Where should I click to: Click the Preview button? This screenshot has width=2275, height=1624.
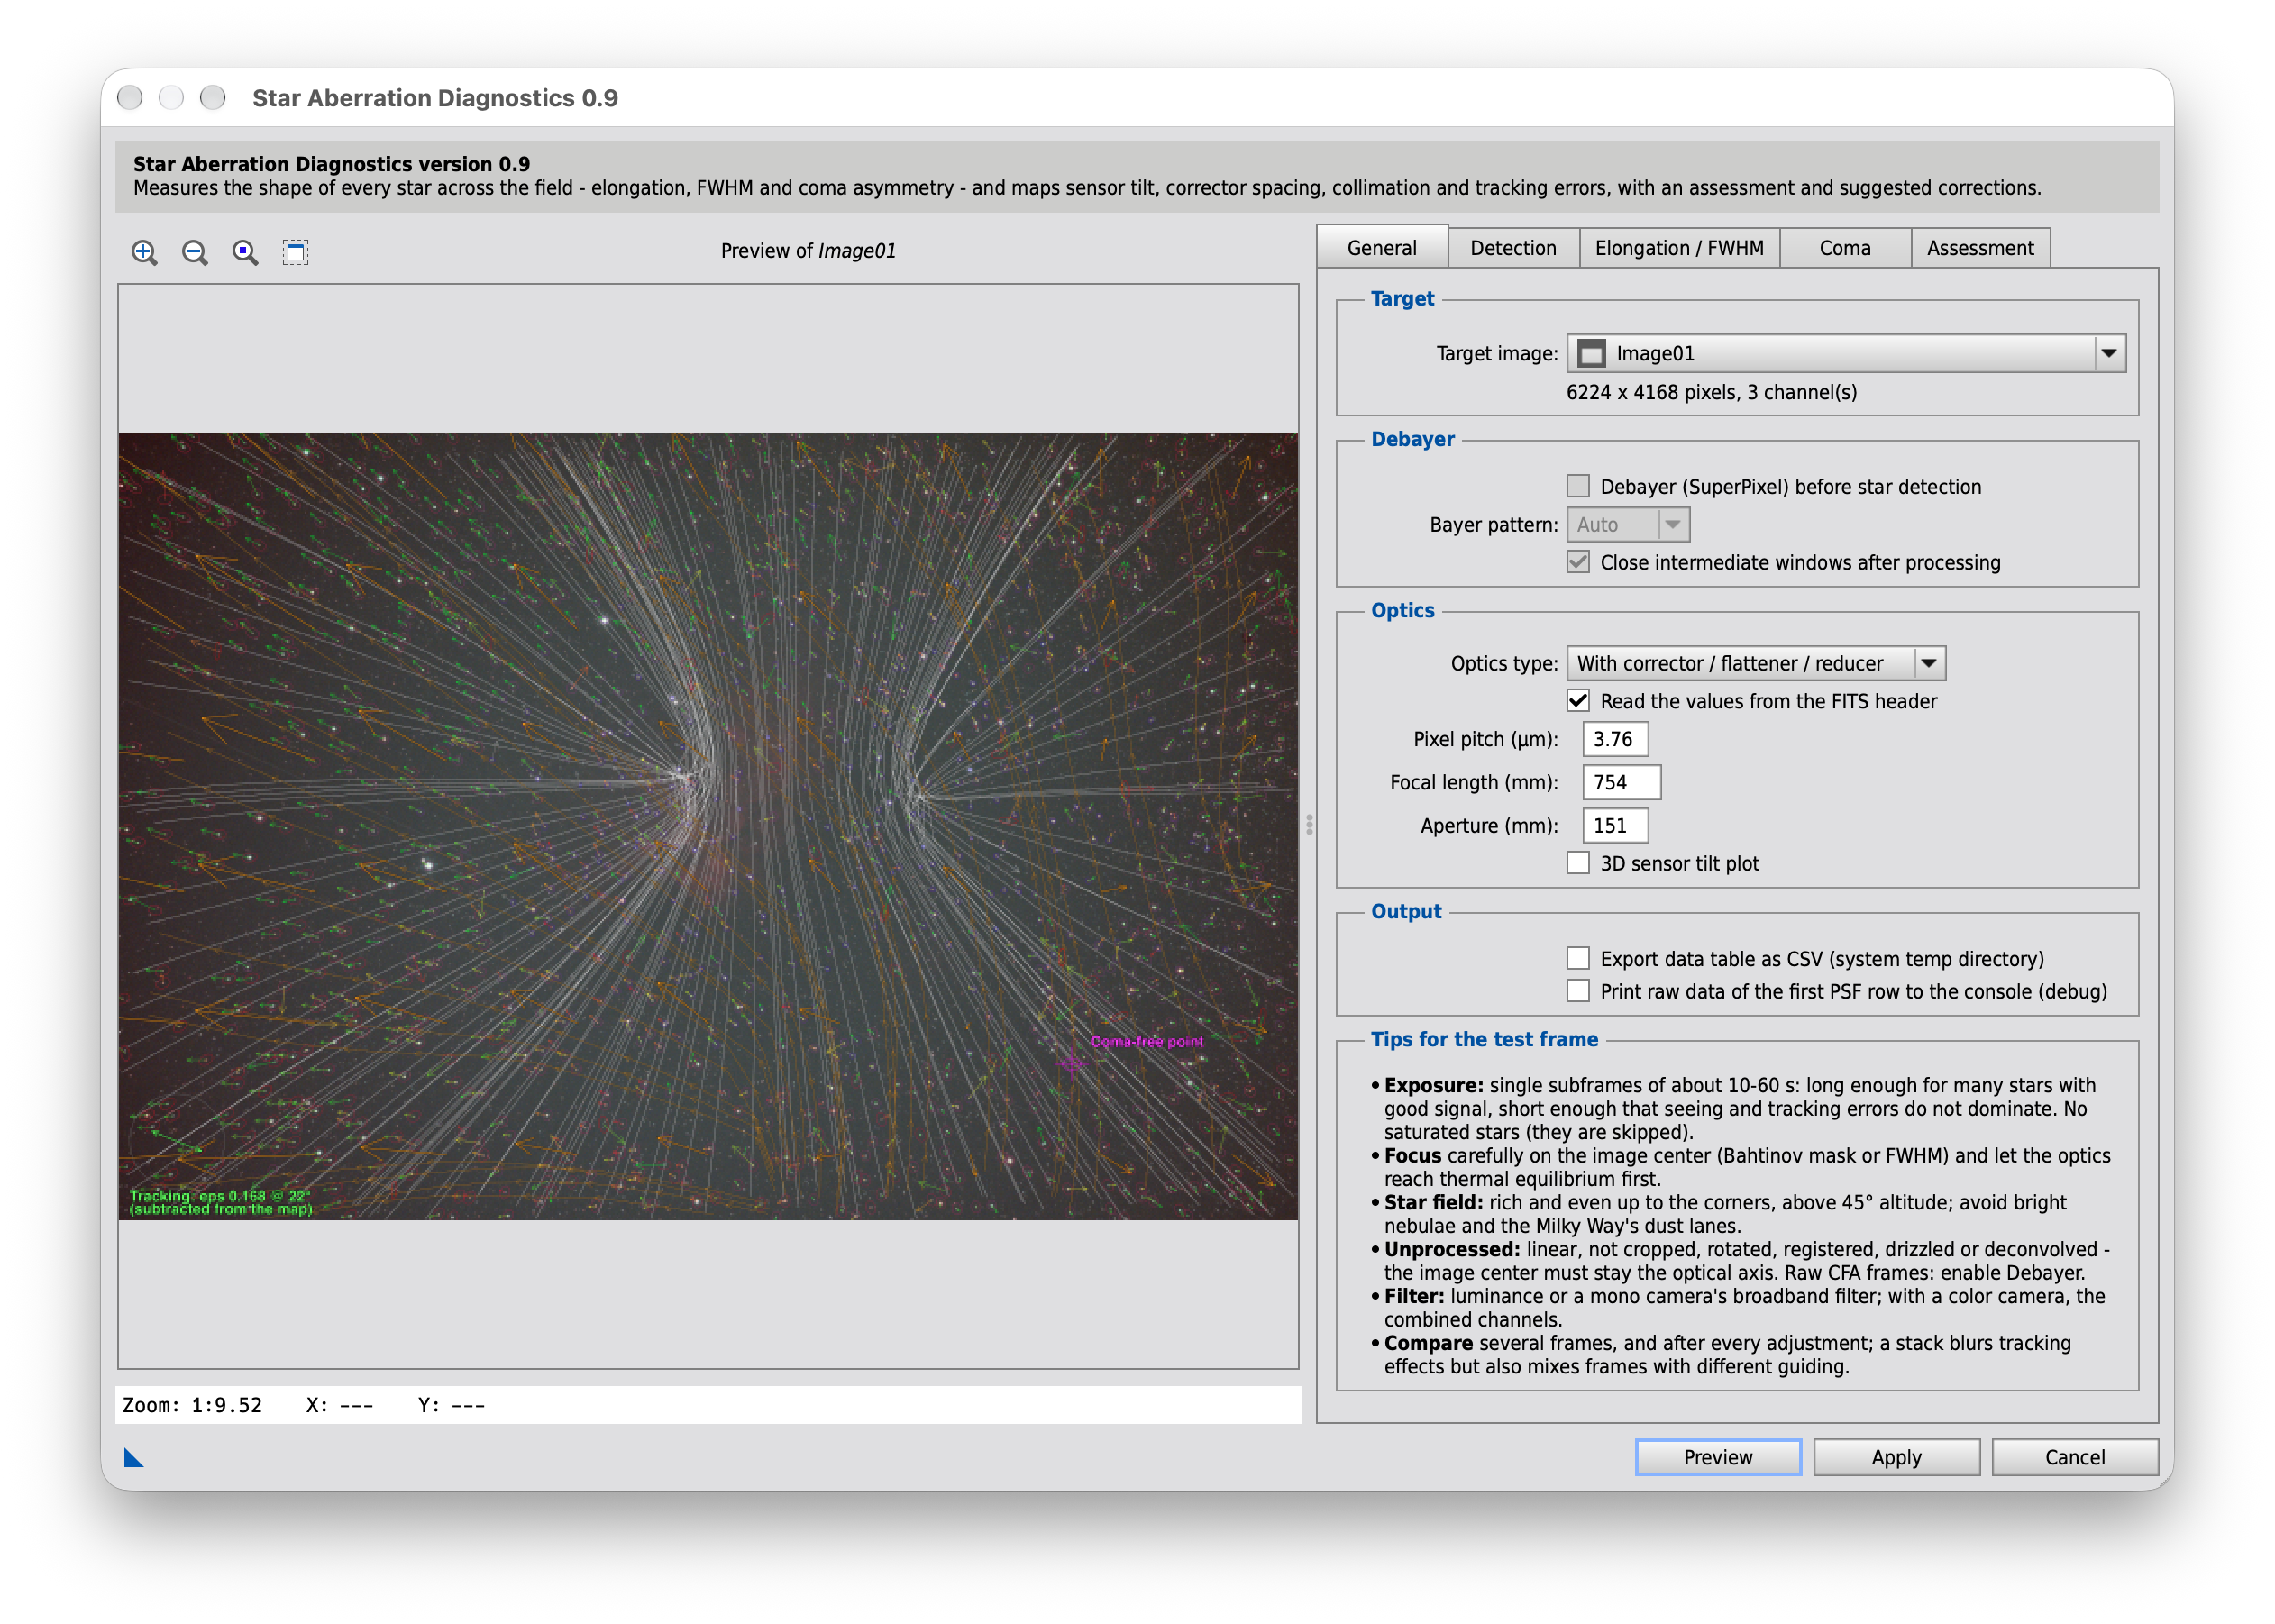[1718, 1457]
